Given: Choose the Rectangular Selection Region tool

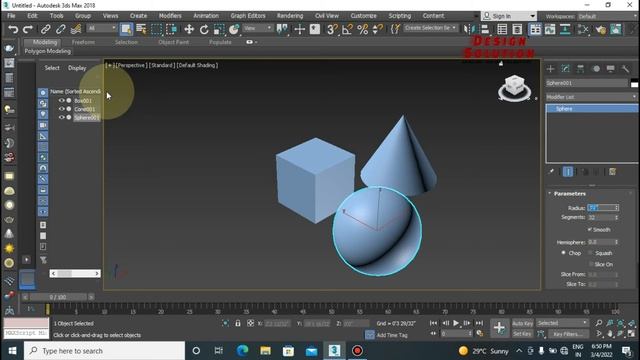Looking at the screenshot, I should pyautogui.click(x=156, y=29).
